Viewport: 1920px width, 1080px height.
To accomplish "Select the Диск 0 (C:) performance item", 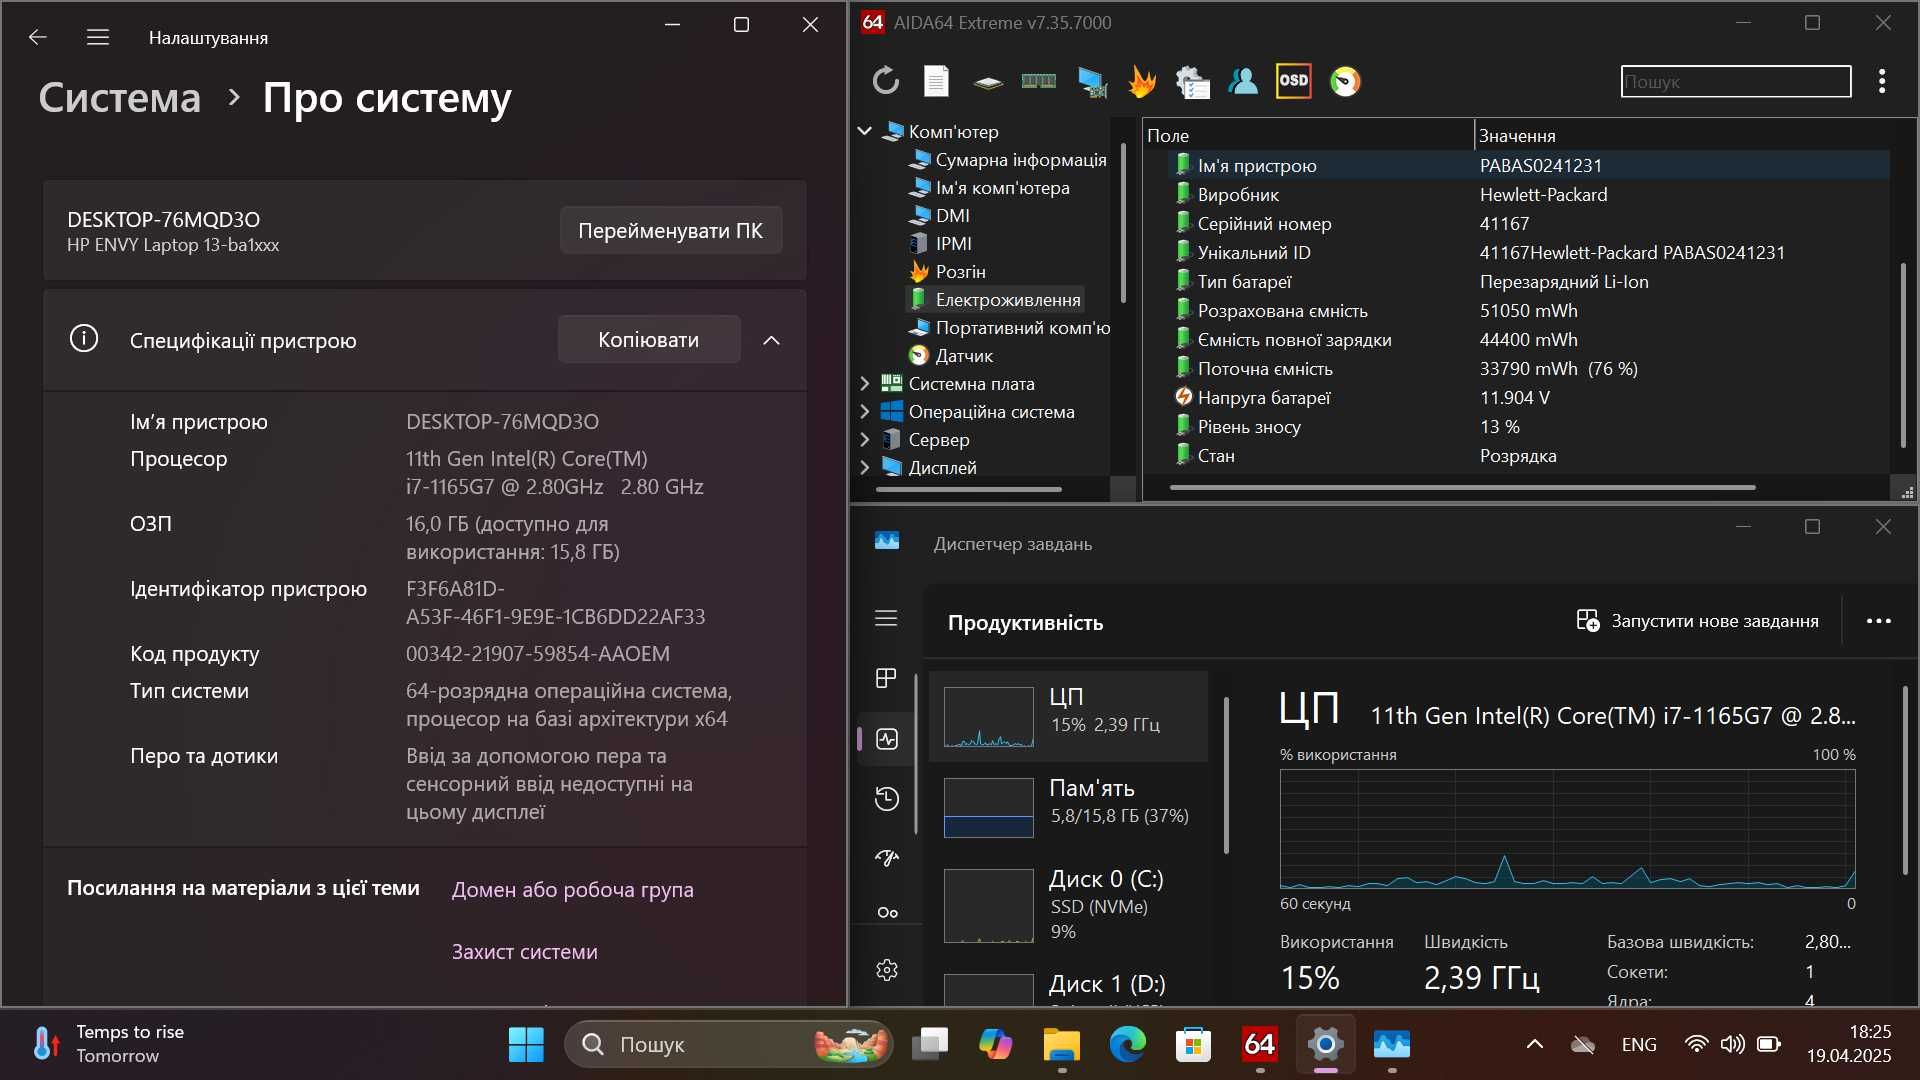I will [1069, 906].
